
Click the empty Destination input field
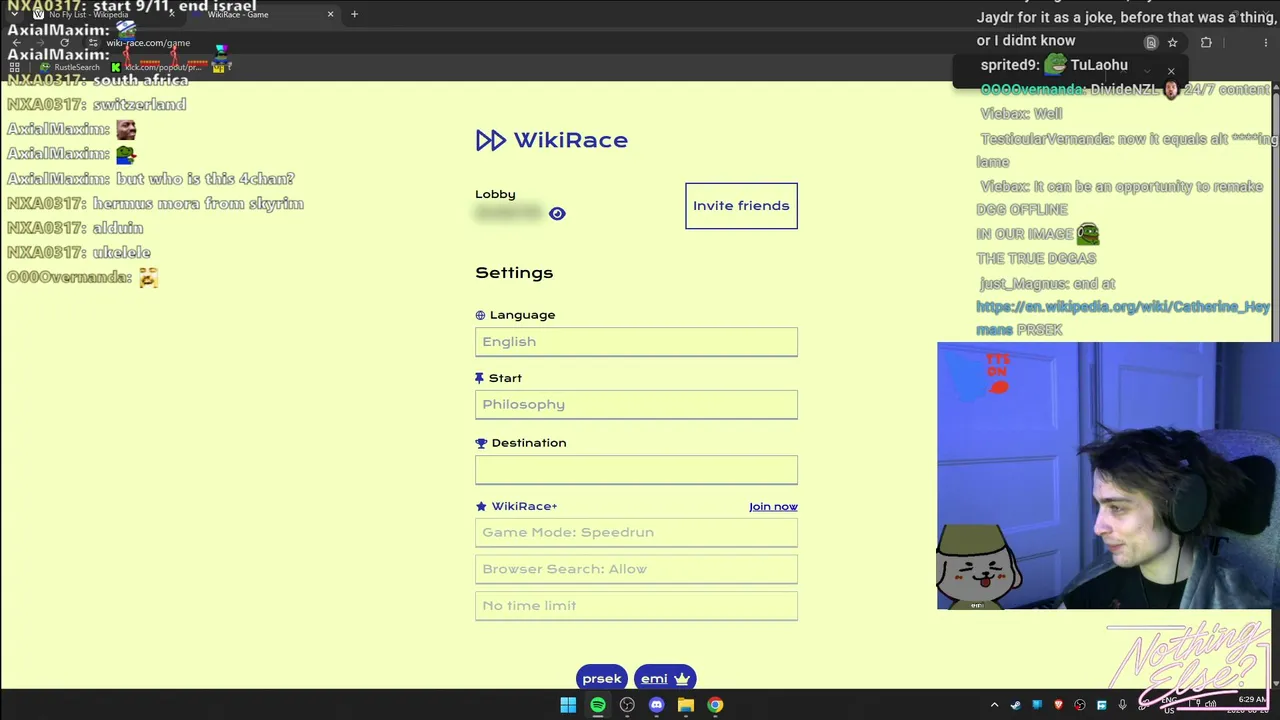(x=636, y=470)
